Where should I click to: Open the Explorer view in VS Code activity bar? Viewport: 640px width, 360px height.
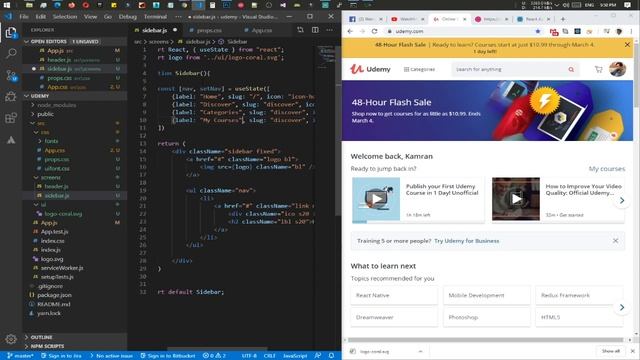coord(11,32)
